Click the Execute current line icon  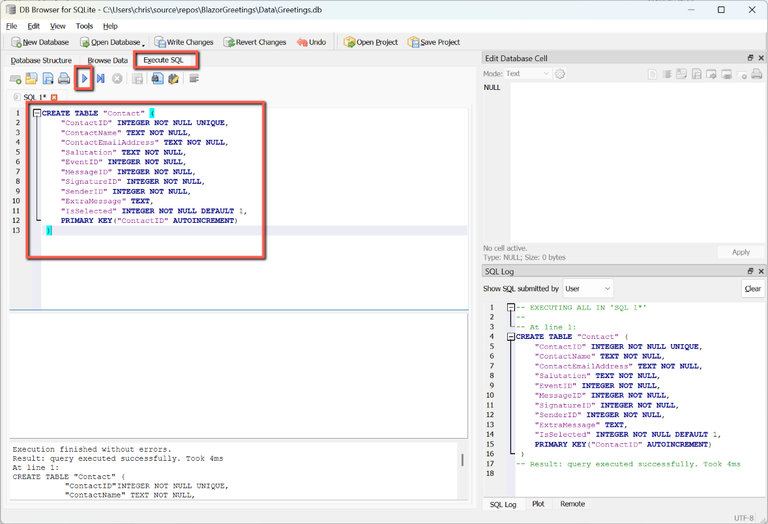click(x=101, y=78)
